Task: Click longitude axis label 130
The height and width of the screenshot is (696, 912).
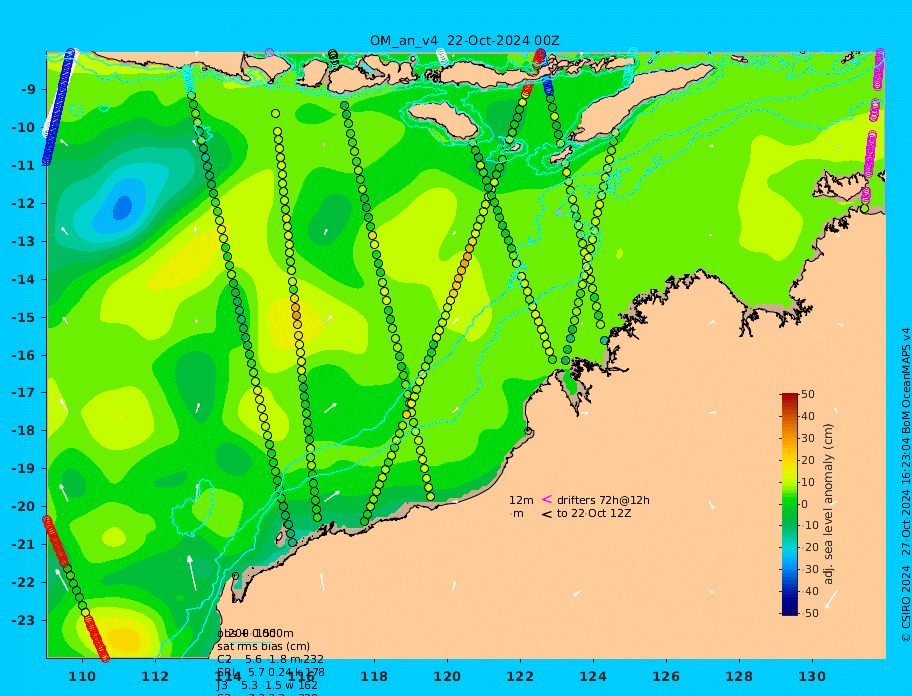Action: point(812,677)
